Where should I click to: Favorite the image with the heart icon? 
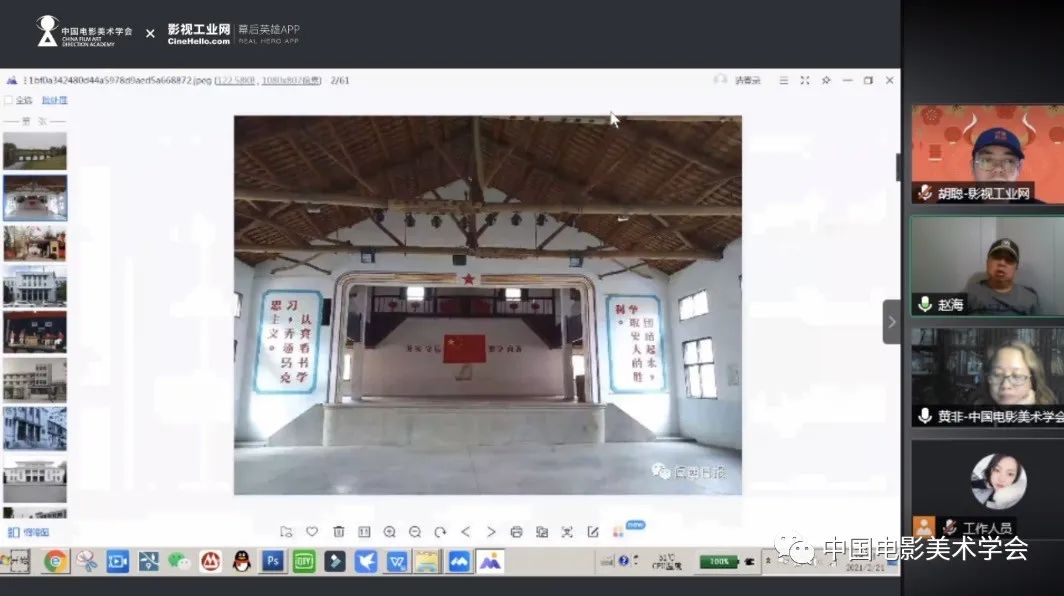[x=312, y=532]
